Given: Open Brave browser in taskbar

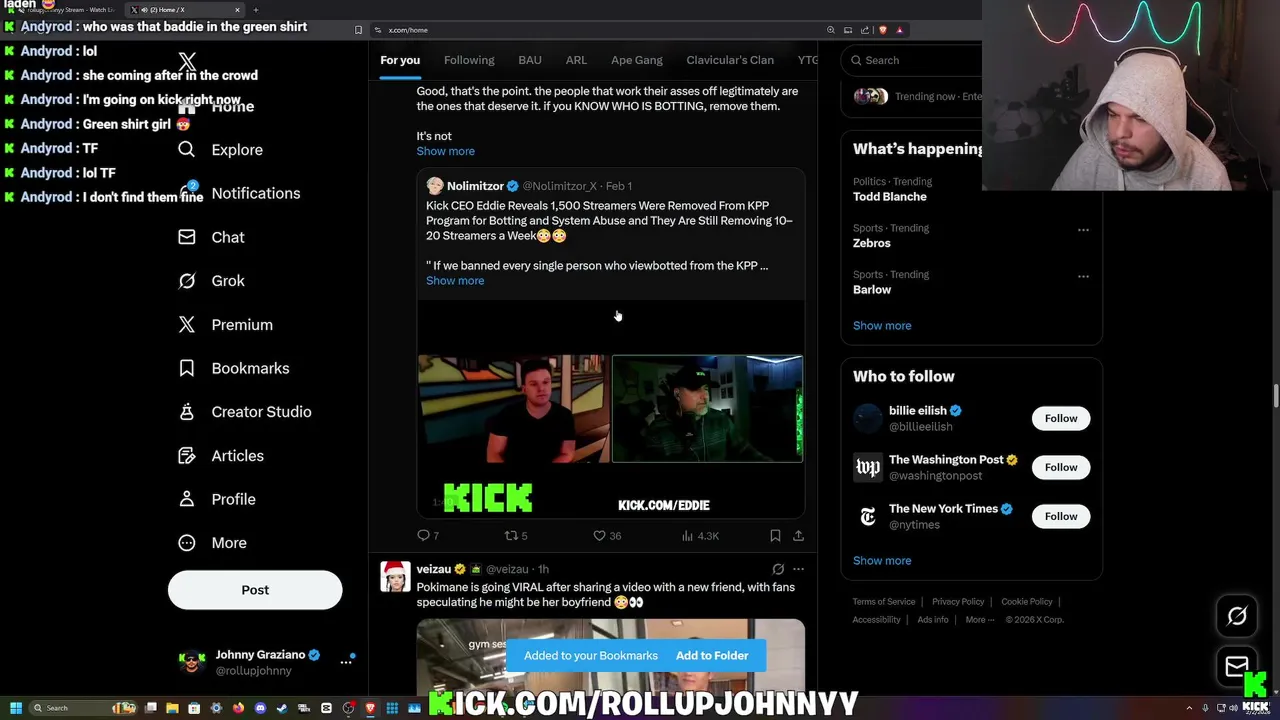Looking at the screenshot, I should (x=370, y=708).
